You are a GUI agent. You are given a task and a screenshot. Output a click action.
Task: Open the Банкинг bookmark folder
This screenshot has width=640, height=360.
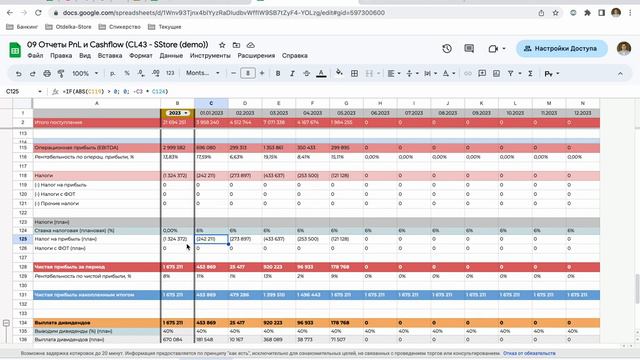22,27
